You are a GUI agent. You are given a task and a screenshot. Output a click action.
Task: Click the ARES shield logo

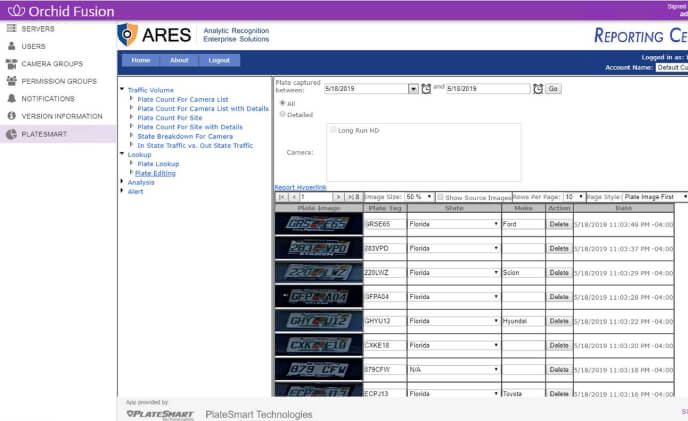(x=128, y=35)
